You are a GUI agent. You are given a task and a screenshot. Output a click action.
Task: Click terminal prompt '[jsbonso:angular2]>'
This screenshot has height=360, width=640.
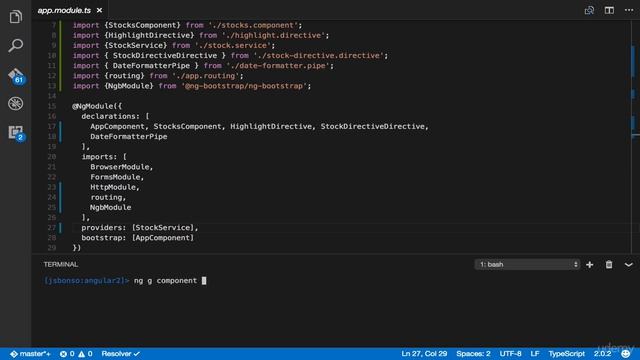(x=87, y=281)
